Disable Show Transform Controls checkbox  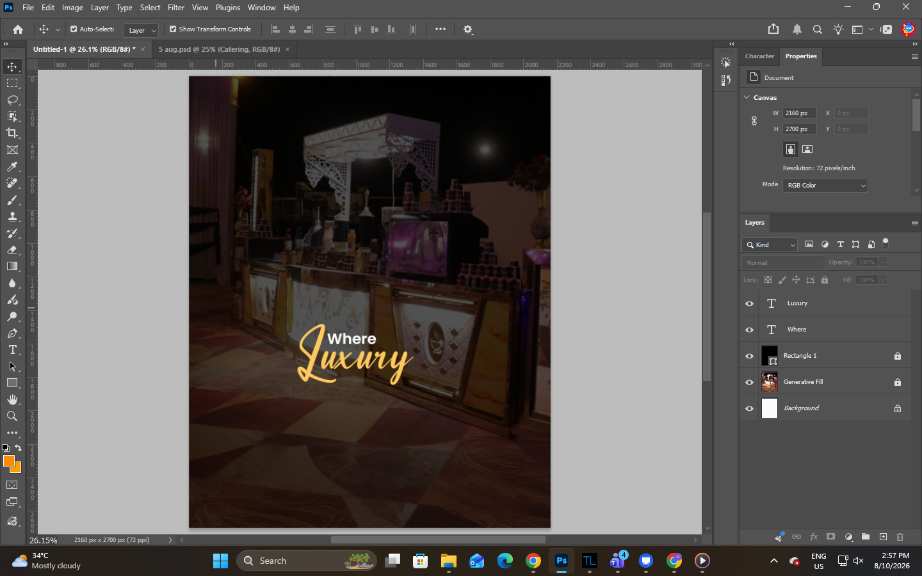(x=173, y=29)
